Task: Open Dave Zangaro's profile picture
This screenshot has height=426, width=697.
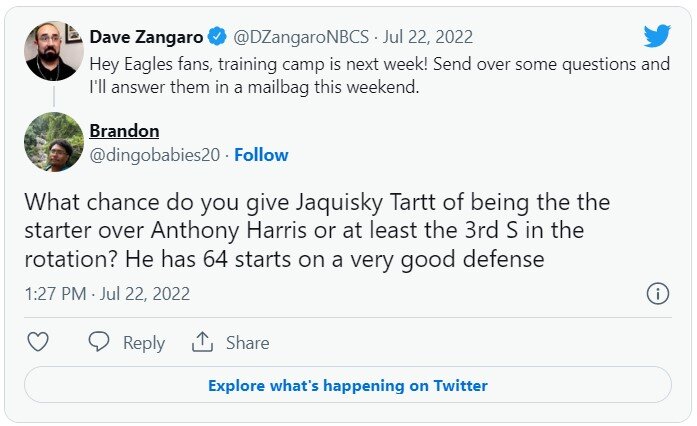Action: point(54,50)
